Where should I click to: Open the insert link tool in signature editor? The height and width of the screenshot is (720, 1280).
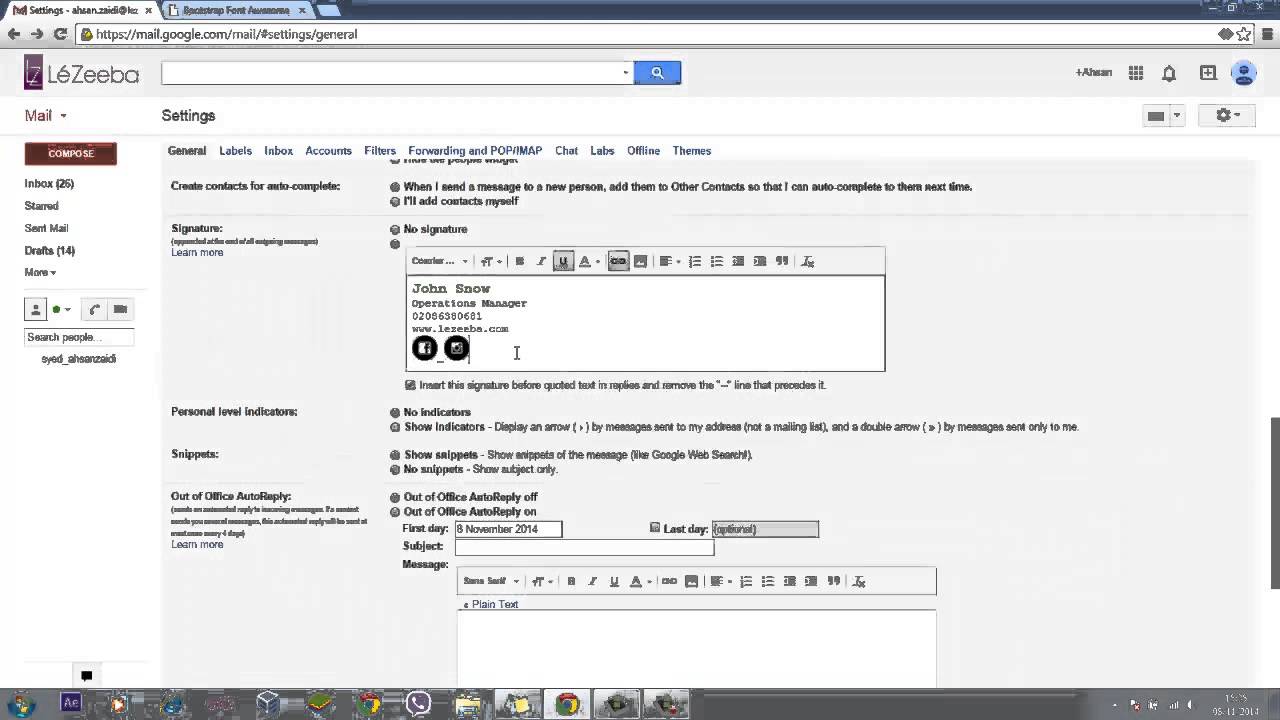click(617, 261)
